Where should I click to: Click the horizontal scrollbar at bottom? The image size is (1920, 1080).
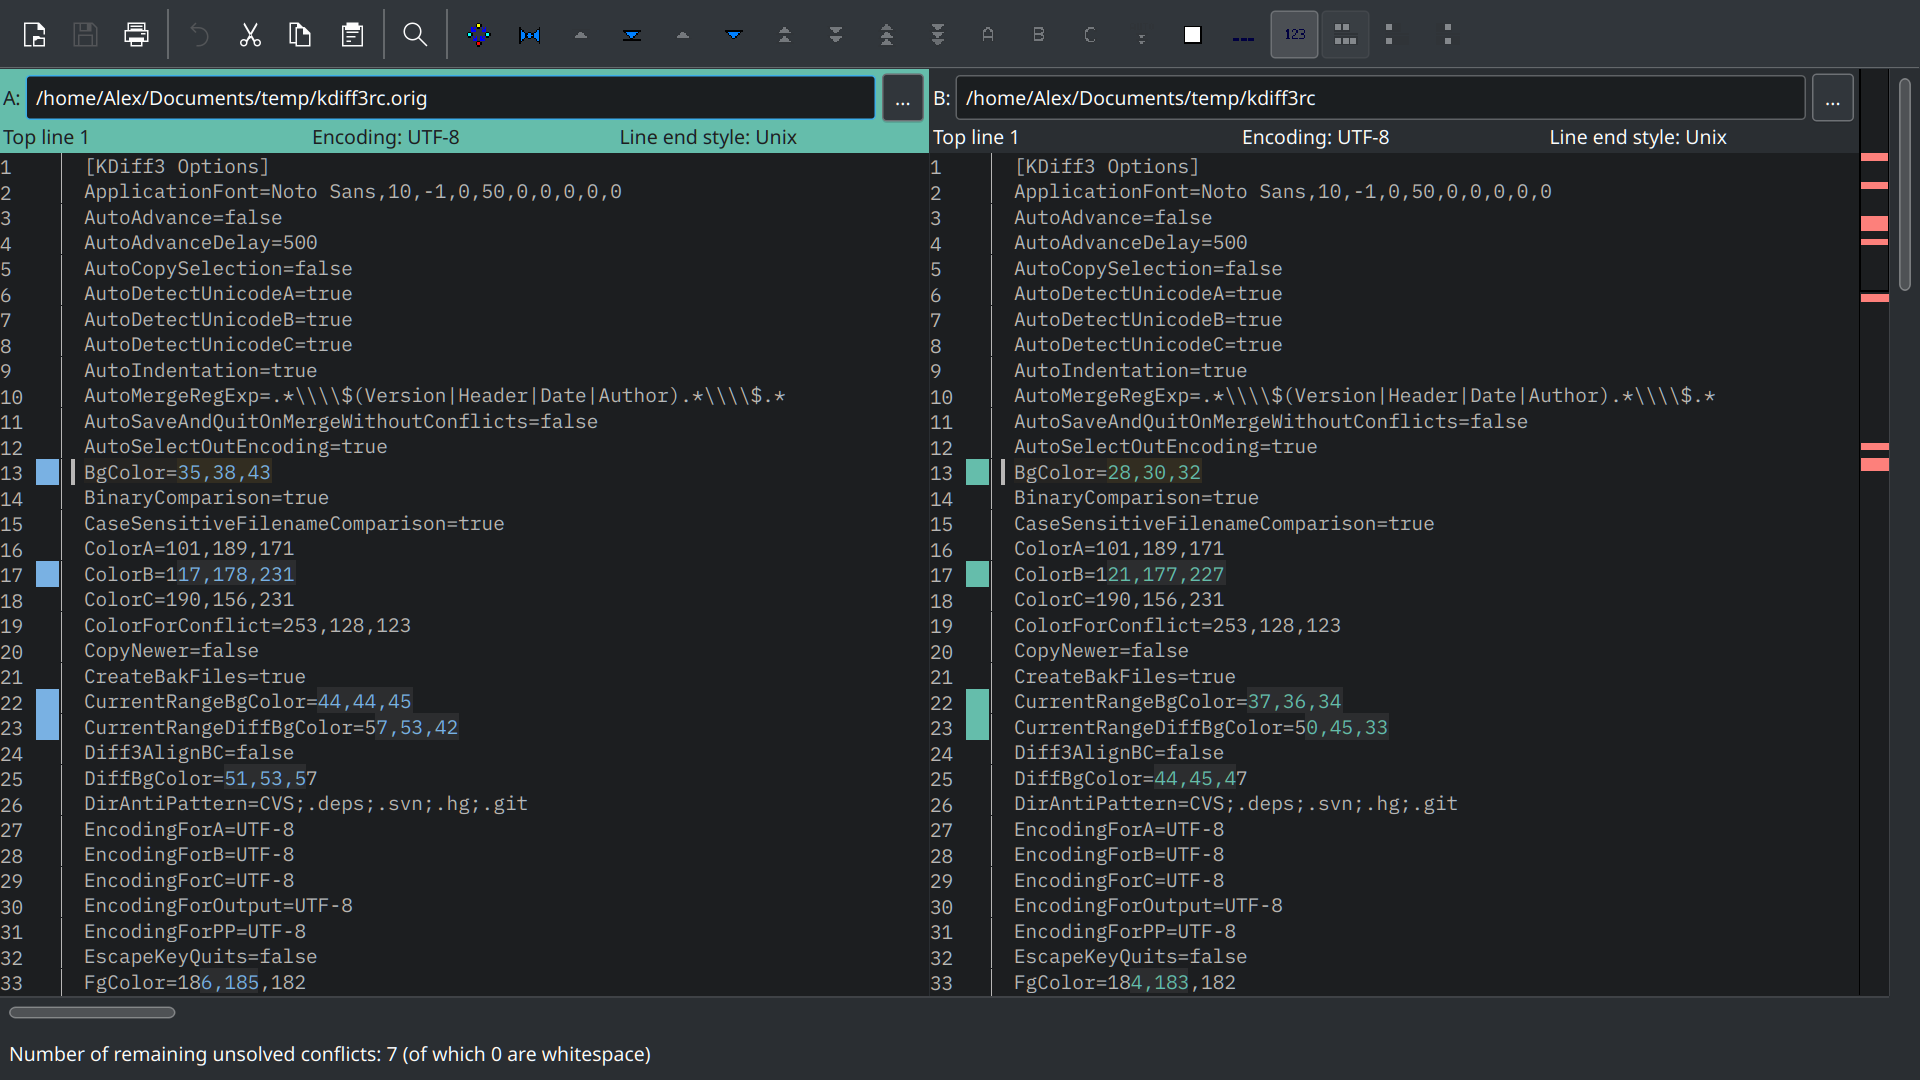point(92,1012)
